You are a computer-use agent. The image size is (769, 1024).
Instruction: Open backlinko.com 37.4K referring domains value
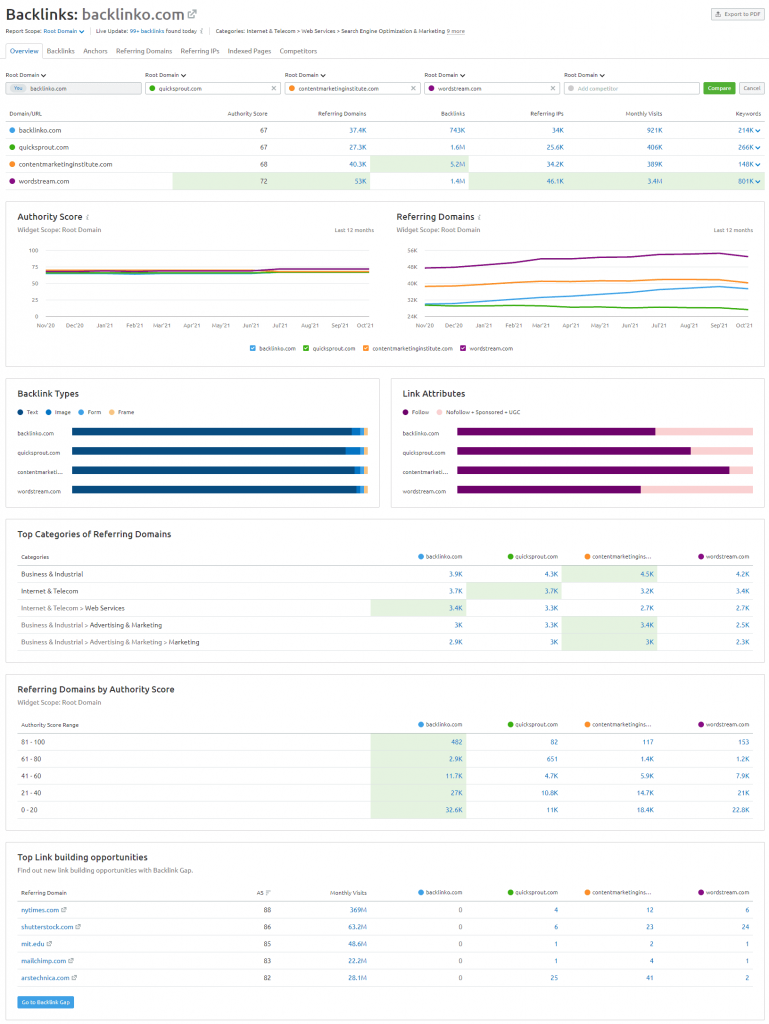click(x=358, y=131)
